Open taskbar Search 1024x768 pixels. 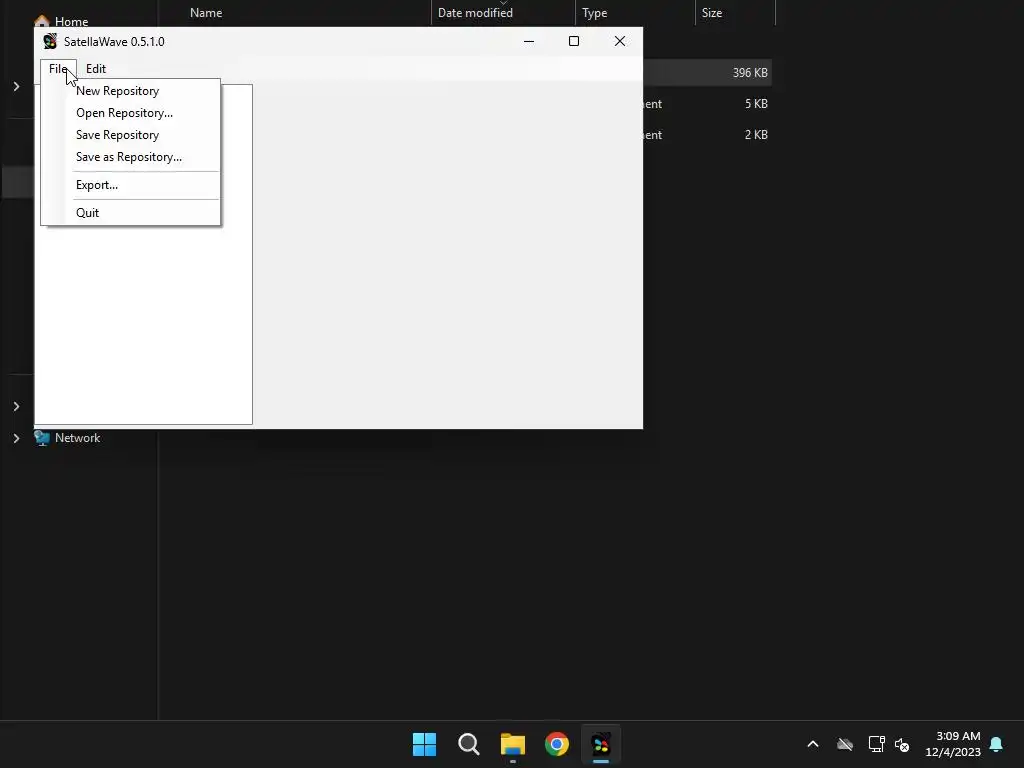469,744
